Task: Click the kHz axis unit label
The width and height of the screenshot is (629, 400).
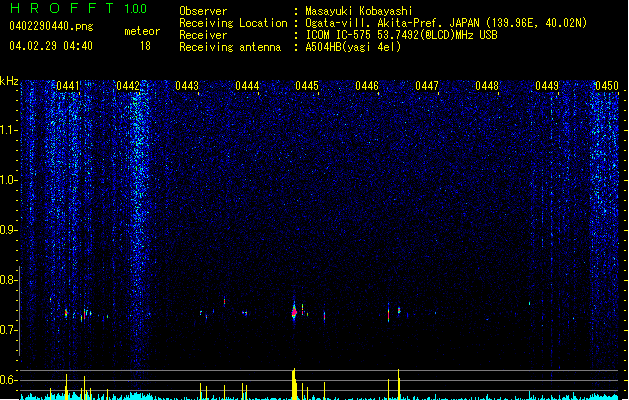Action: pos(9,81)
